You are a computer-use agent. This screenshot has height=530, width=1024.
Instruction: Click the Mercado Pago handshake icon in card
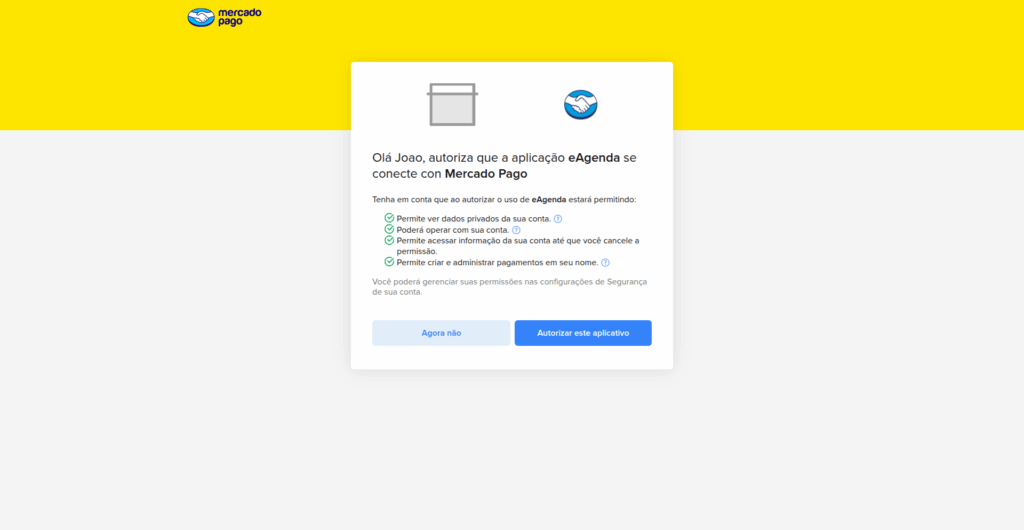[581, 104]
